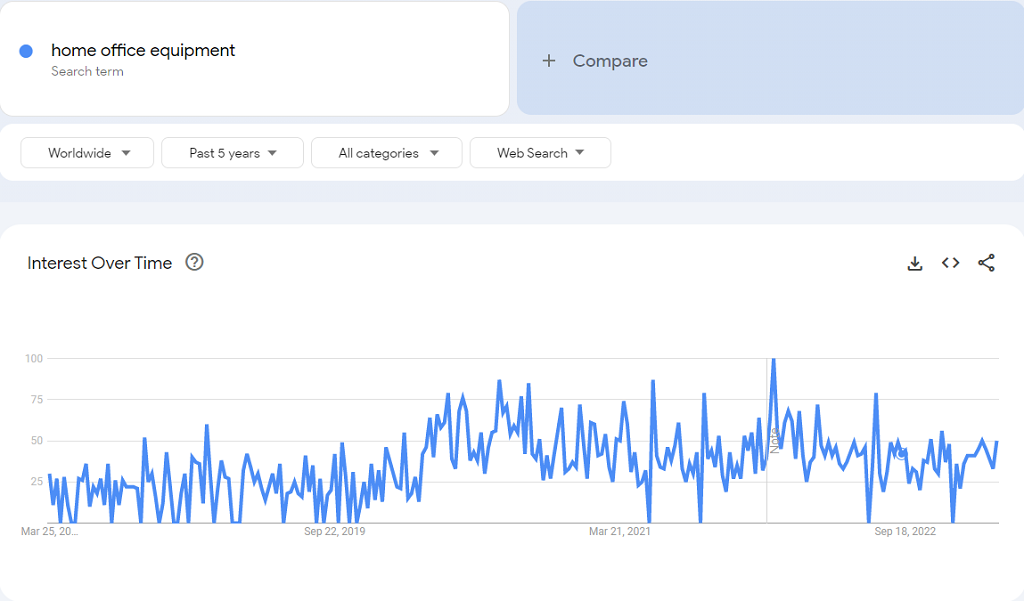Click the 100 value on the y-axis
Screen dimensions: 1024x601
point(34,358)
